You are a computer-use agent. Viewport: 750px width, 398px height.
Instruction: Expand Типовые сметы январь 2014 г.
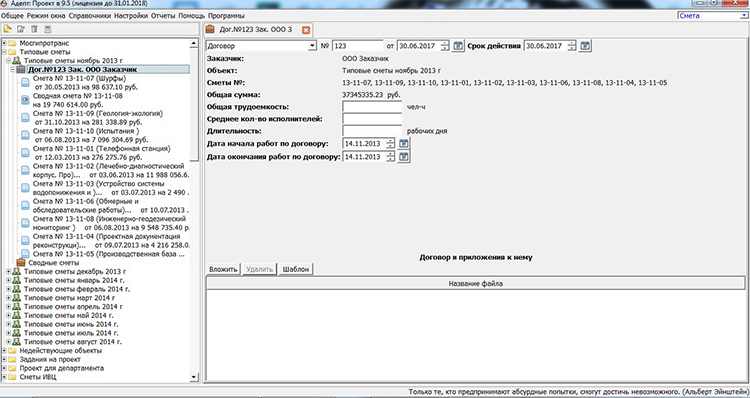8,280
